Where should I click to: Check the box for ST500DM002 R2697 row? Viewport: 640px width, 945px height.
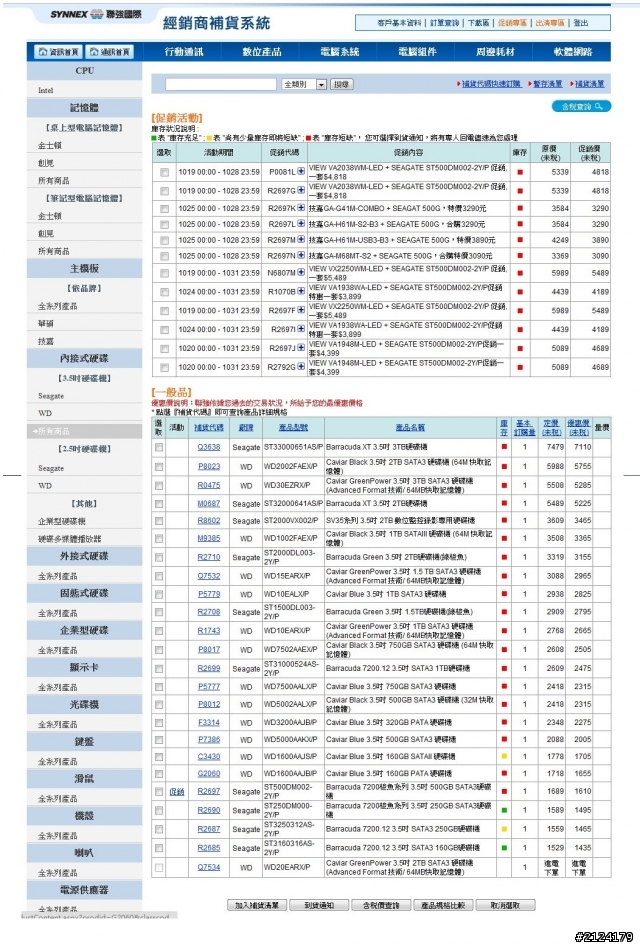159,792
